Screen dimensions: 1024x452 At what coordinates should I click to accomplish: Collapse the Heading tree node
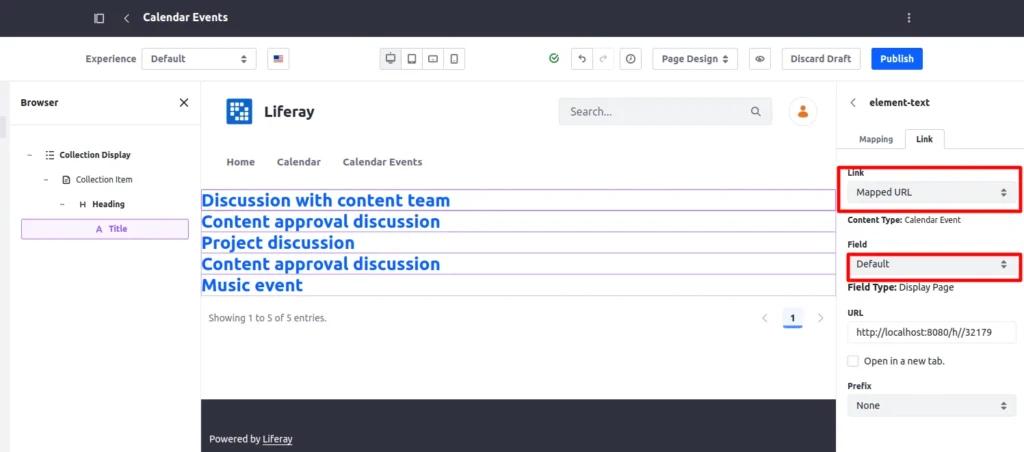(x=62, y=204)
